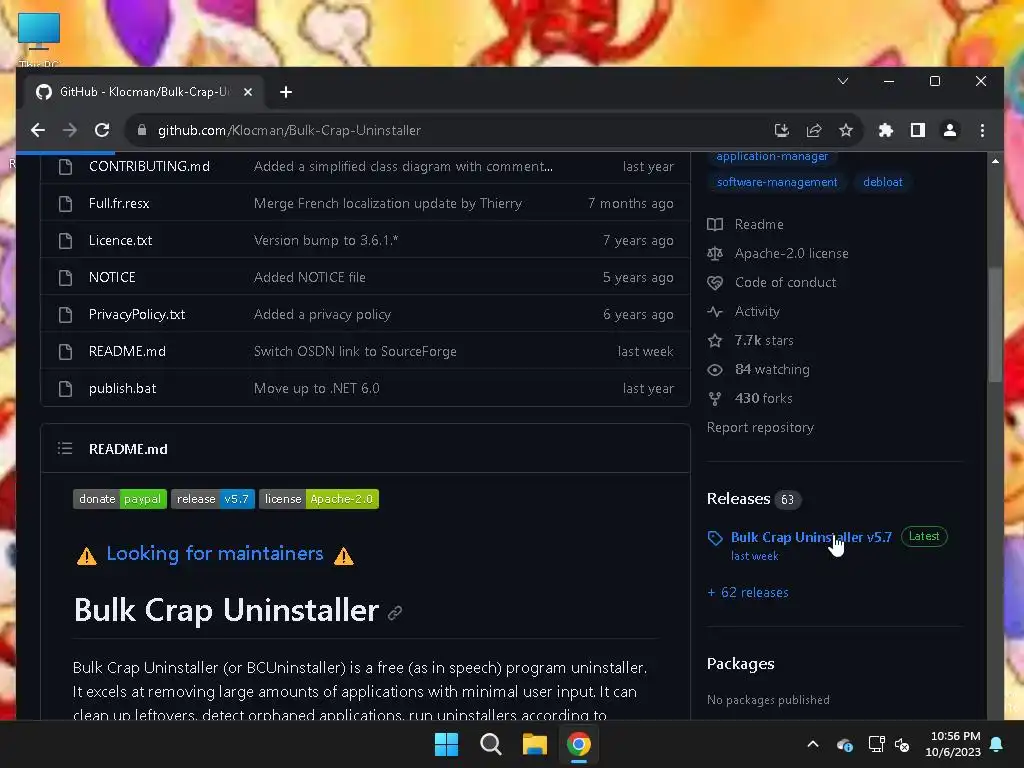Click the license Apache-2.0 badge
1024x768 pixels.
[x=319, y=499]
